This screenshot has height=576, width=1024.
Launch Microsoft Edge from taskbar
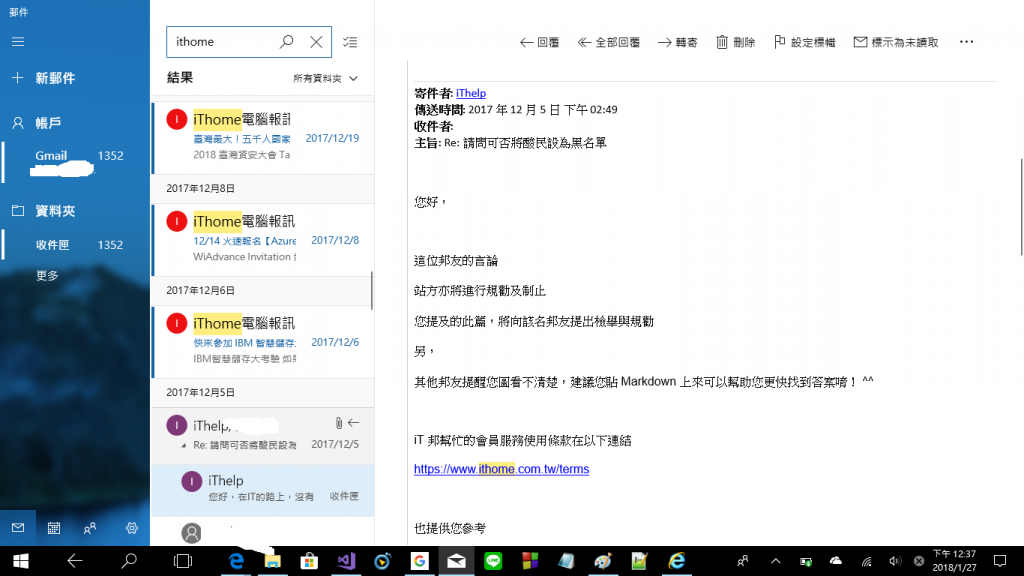236,561
